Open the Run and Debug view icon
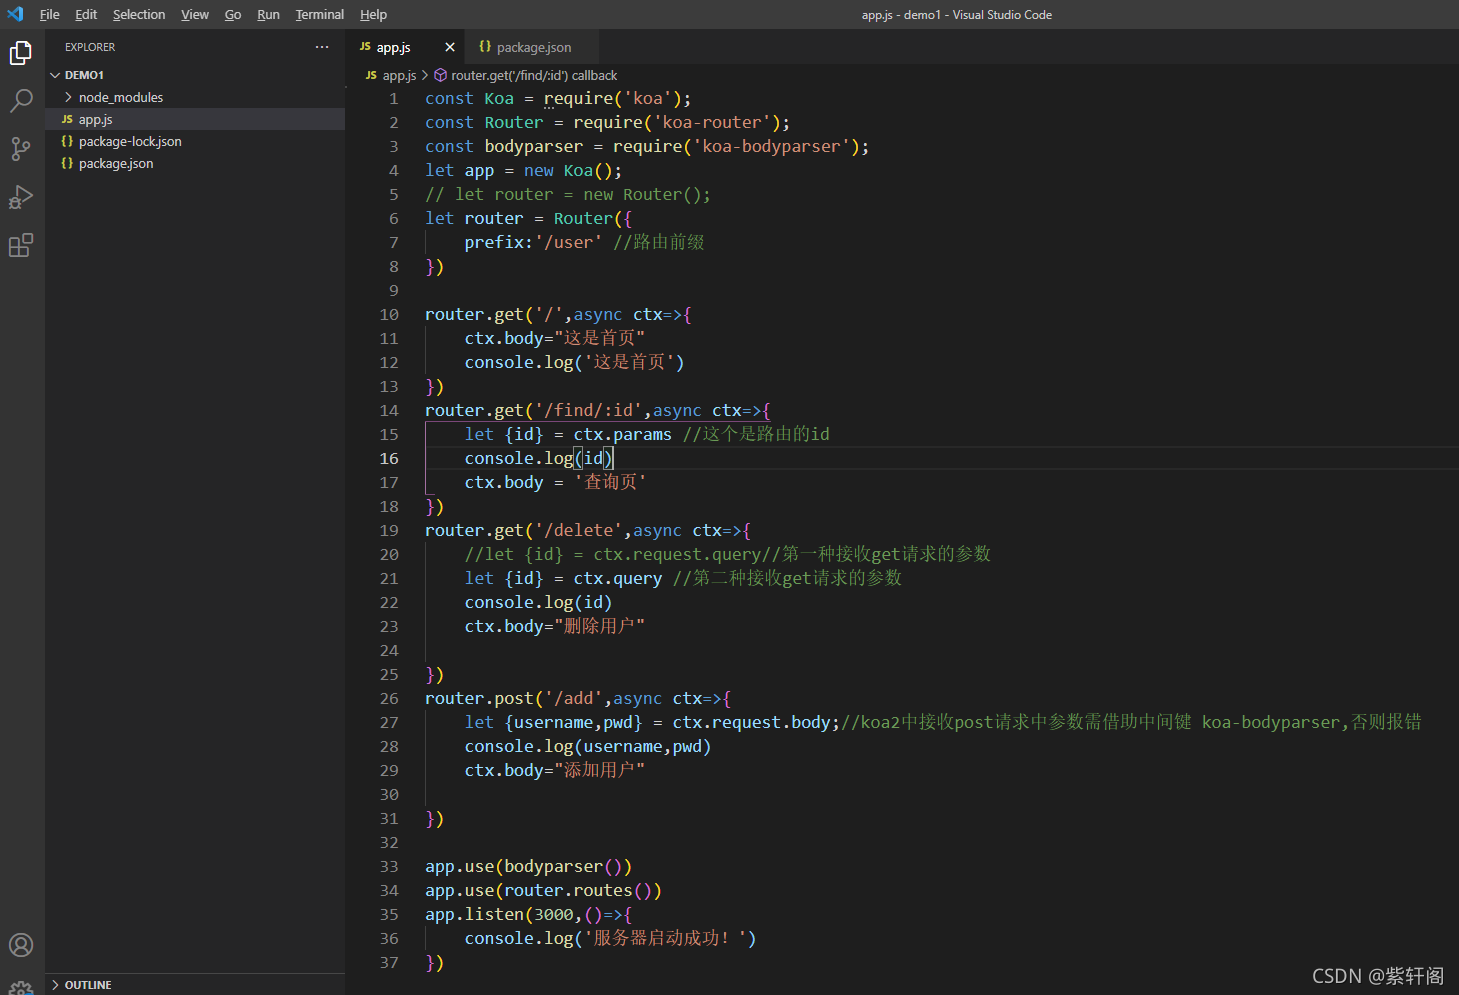Image resolution: width=1459 pixels, height=995 pixels. click(21, 197)
